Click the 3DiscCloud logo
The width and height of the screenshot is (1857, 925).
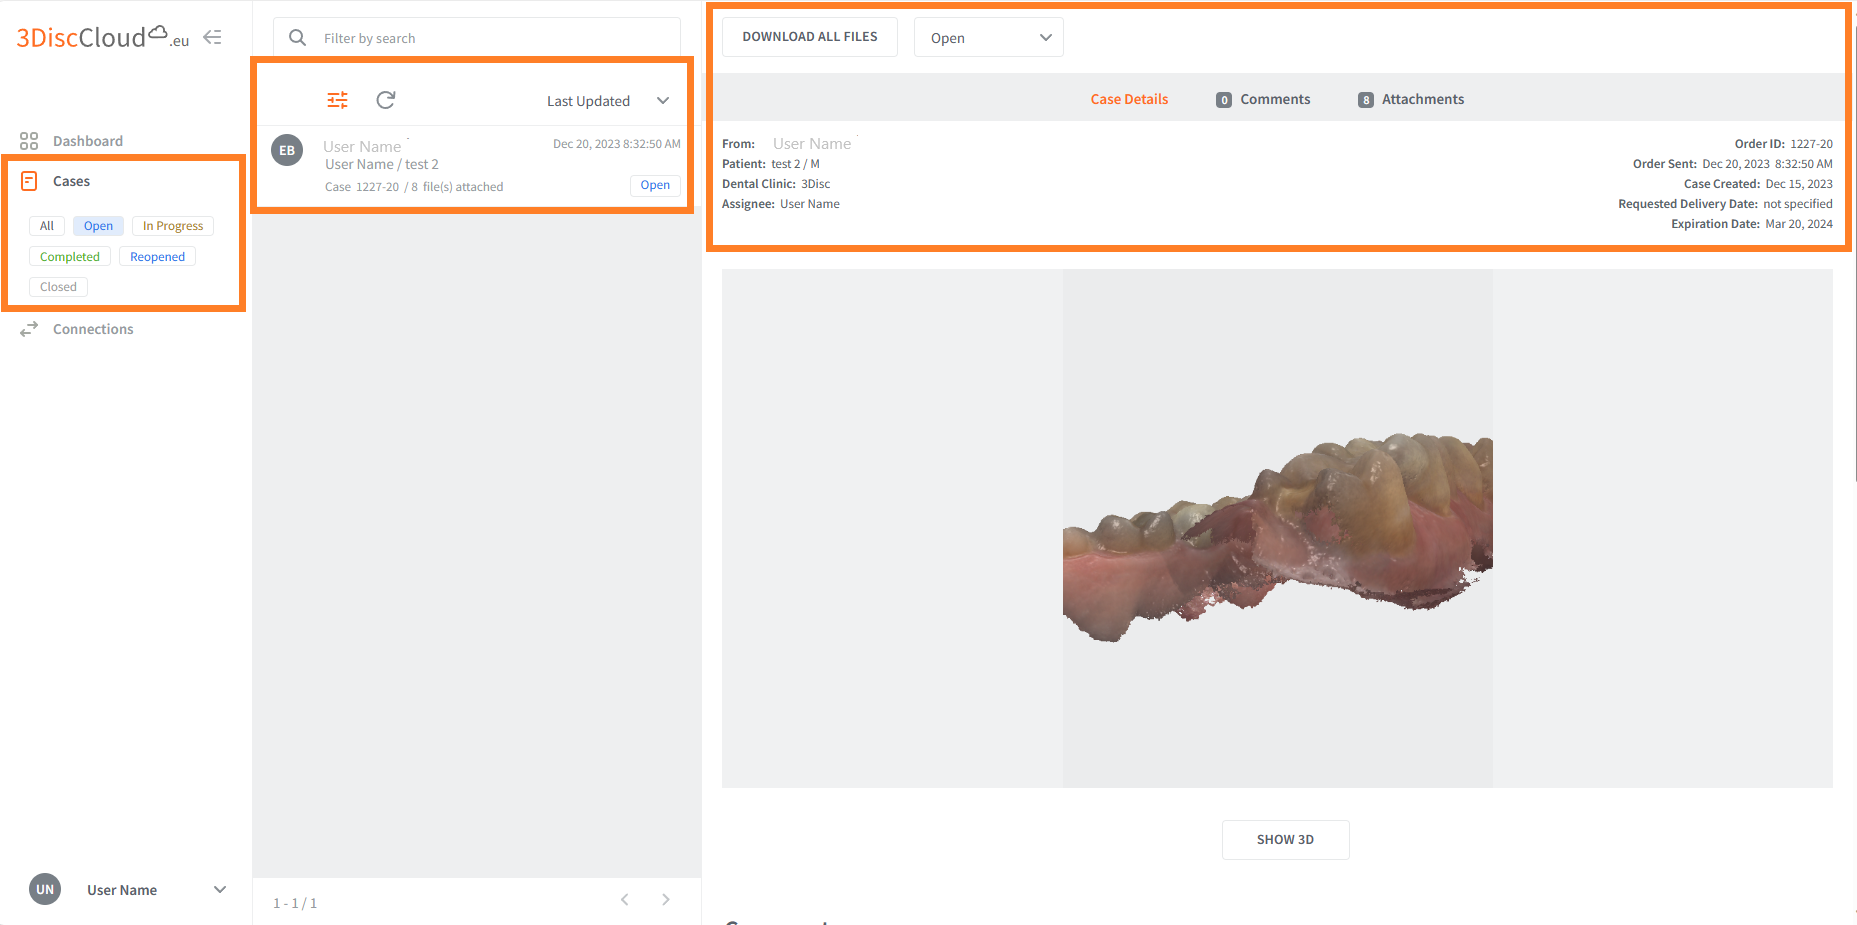click(102, 37)
